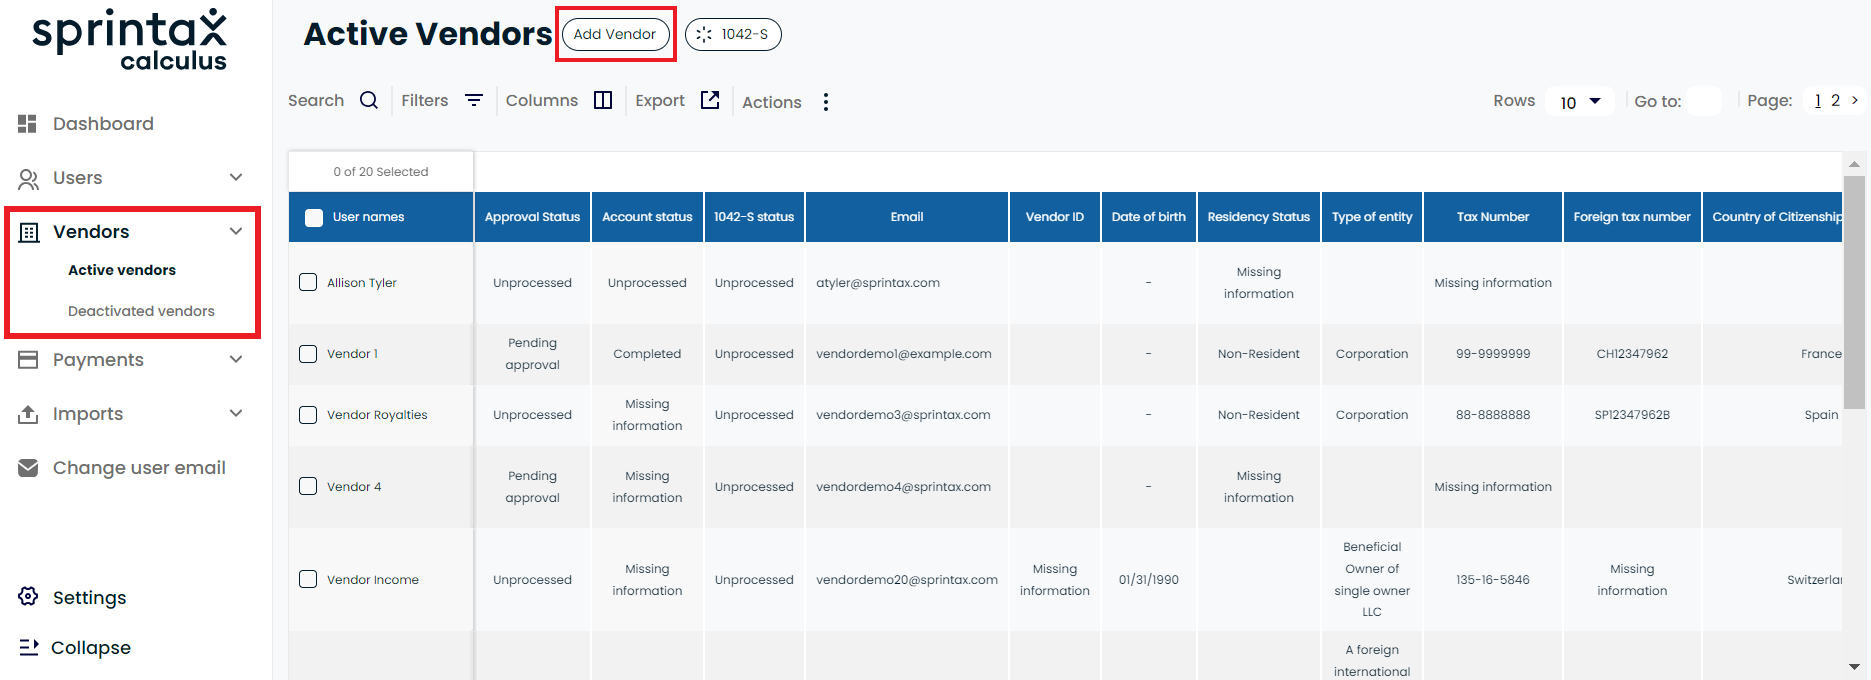Open the Vendor Income link
This screenshot has height=680, width=1871.
click(x=373, y=580)
